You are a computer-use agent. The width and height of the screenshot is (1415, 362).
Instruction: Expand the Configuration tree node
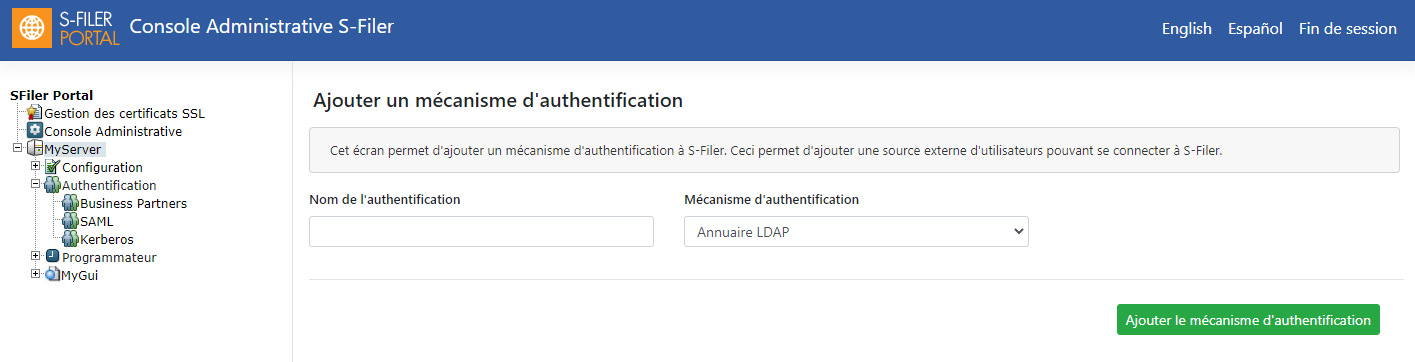35,166
